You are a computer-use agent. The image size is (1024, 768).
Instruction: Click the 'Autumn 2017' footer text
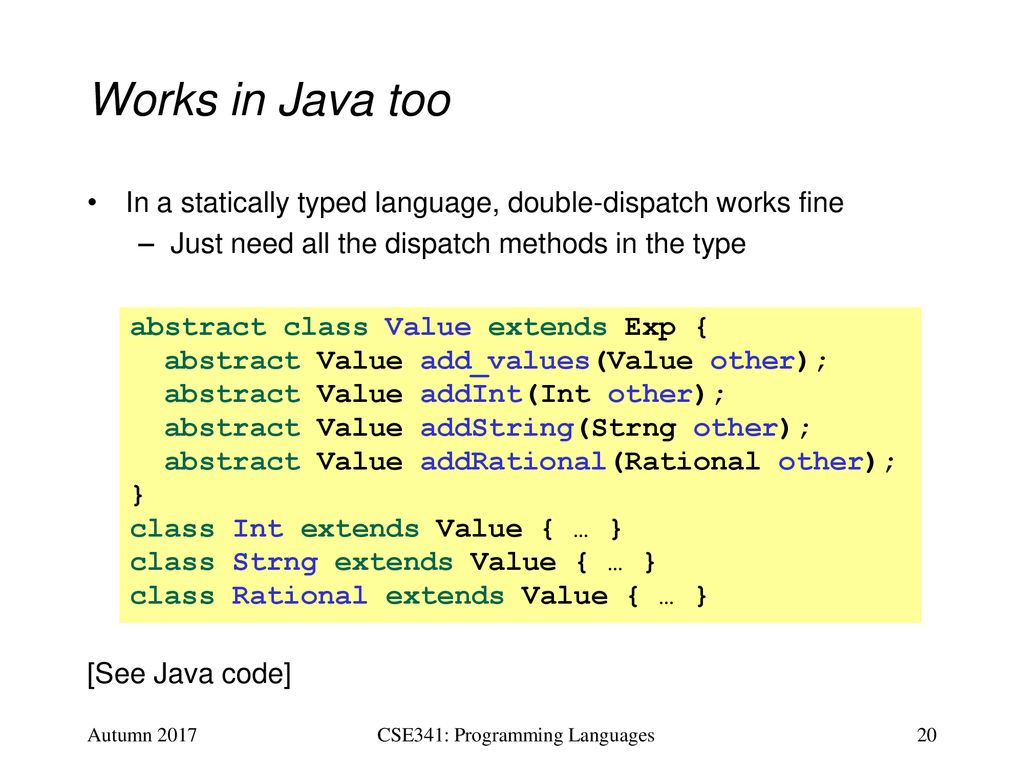click(x=142, y=735)
